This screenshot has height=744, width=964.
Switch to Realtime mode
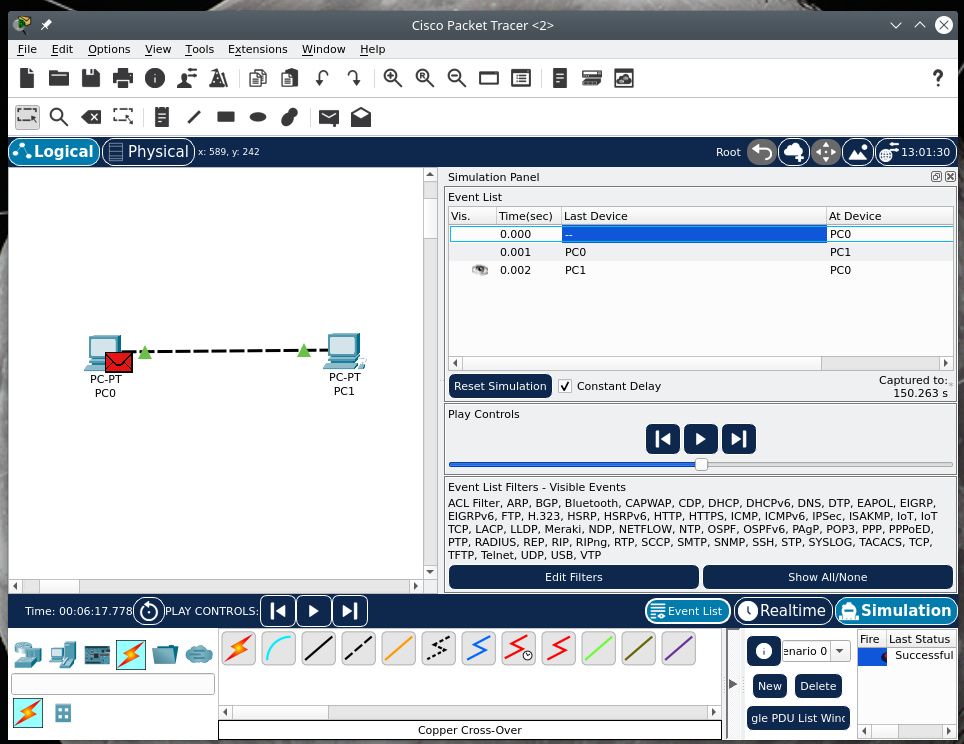(x=782, y=611)
